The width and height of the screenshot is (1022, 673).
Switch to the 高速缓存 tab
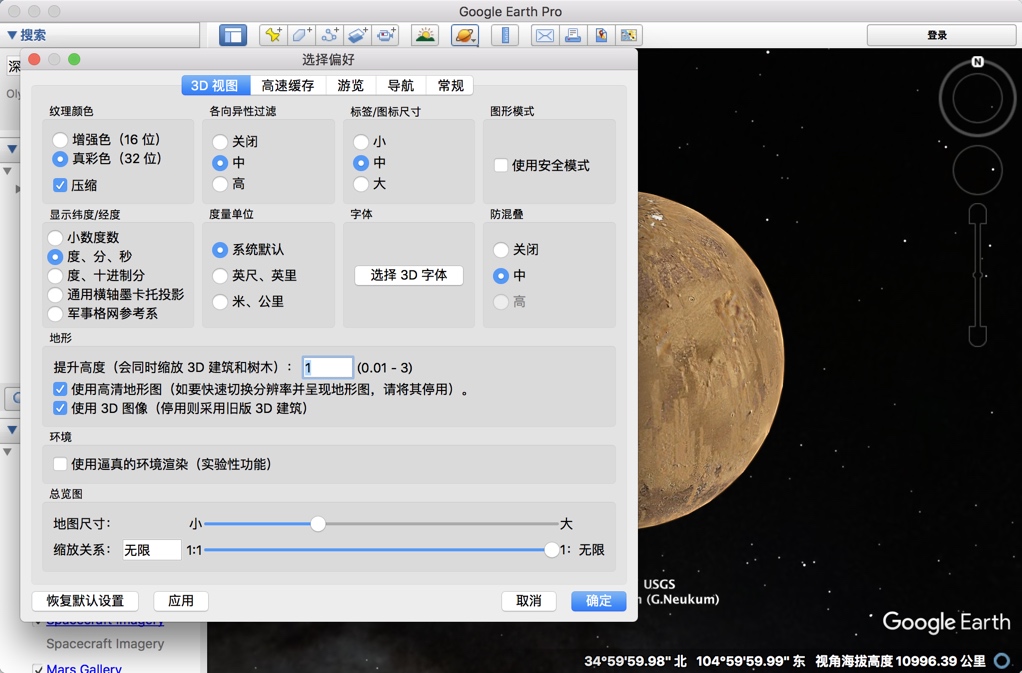tap(288, 85)
